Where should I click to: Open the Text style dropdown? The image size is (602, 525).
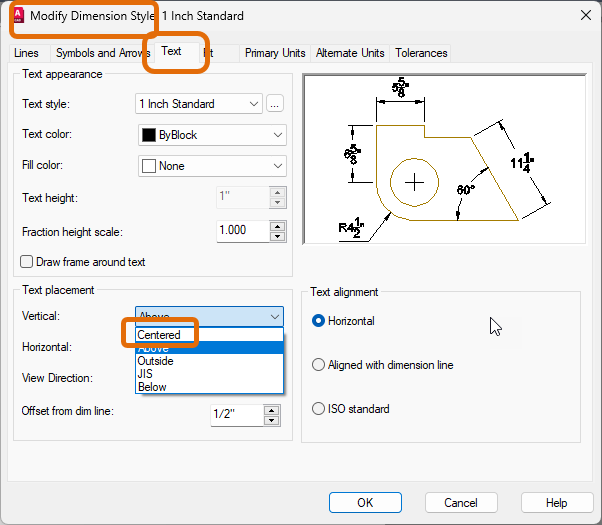click(199, 104)
